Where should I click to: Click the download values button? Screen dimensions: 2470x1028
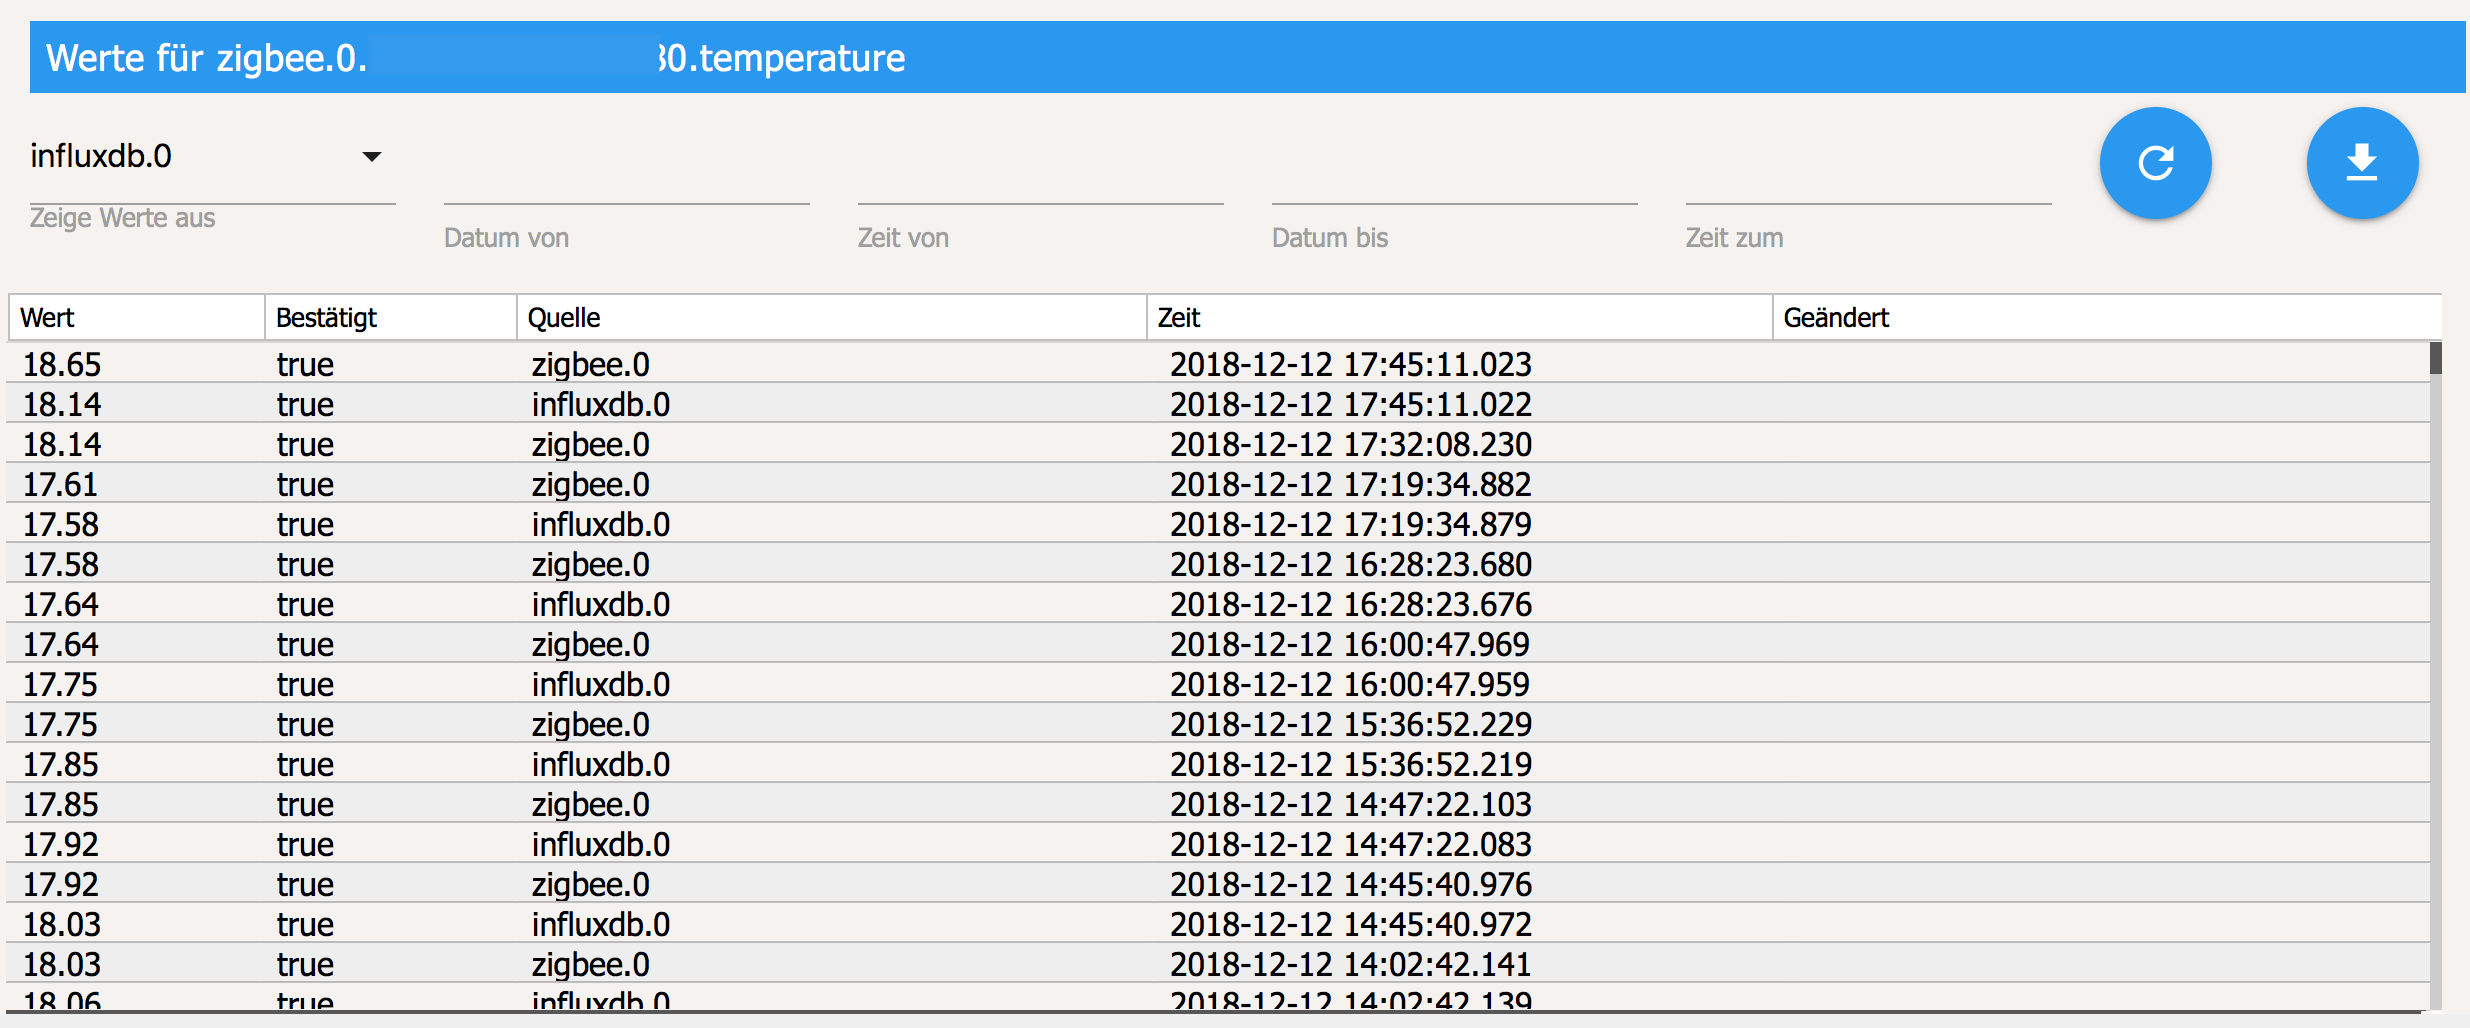(x=2362, y=163)
